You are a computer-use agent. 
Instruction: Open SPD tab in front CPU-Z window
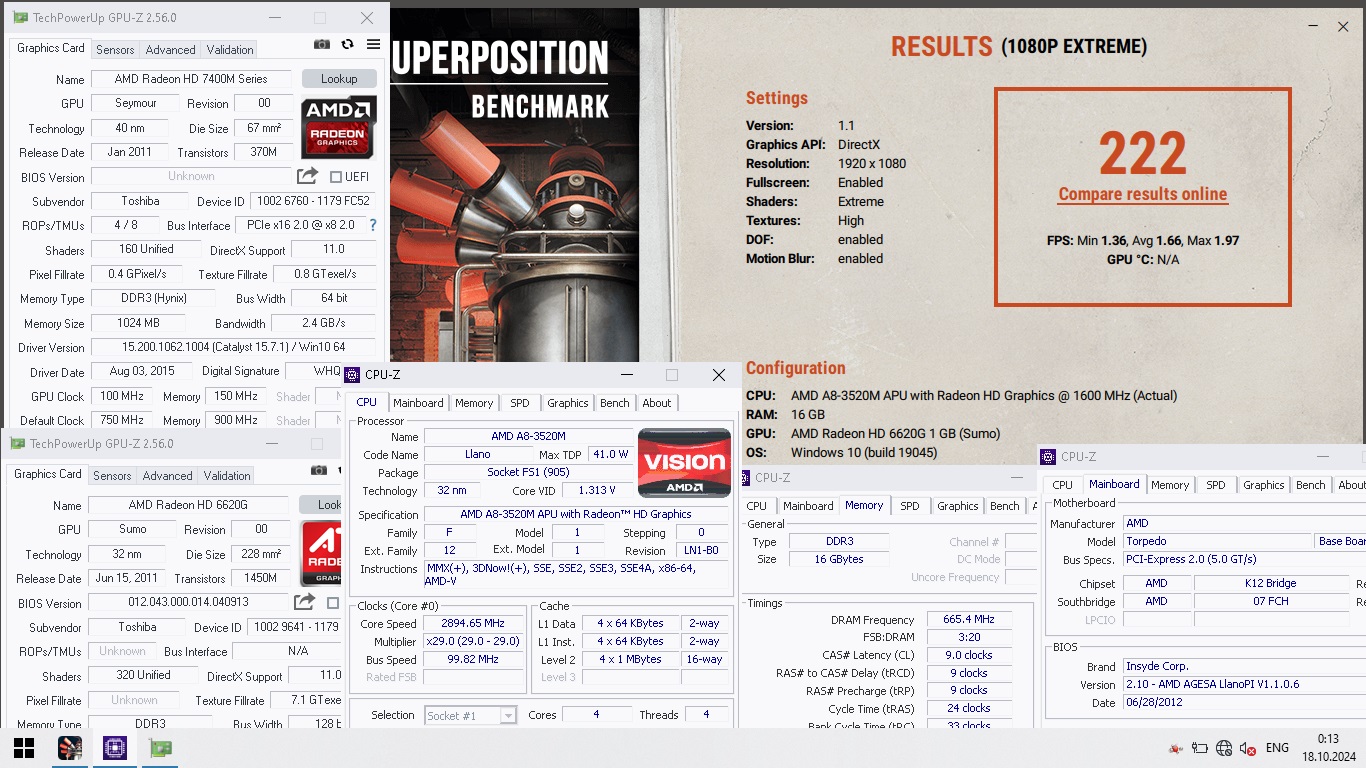[520, 403]
